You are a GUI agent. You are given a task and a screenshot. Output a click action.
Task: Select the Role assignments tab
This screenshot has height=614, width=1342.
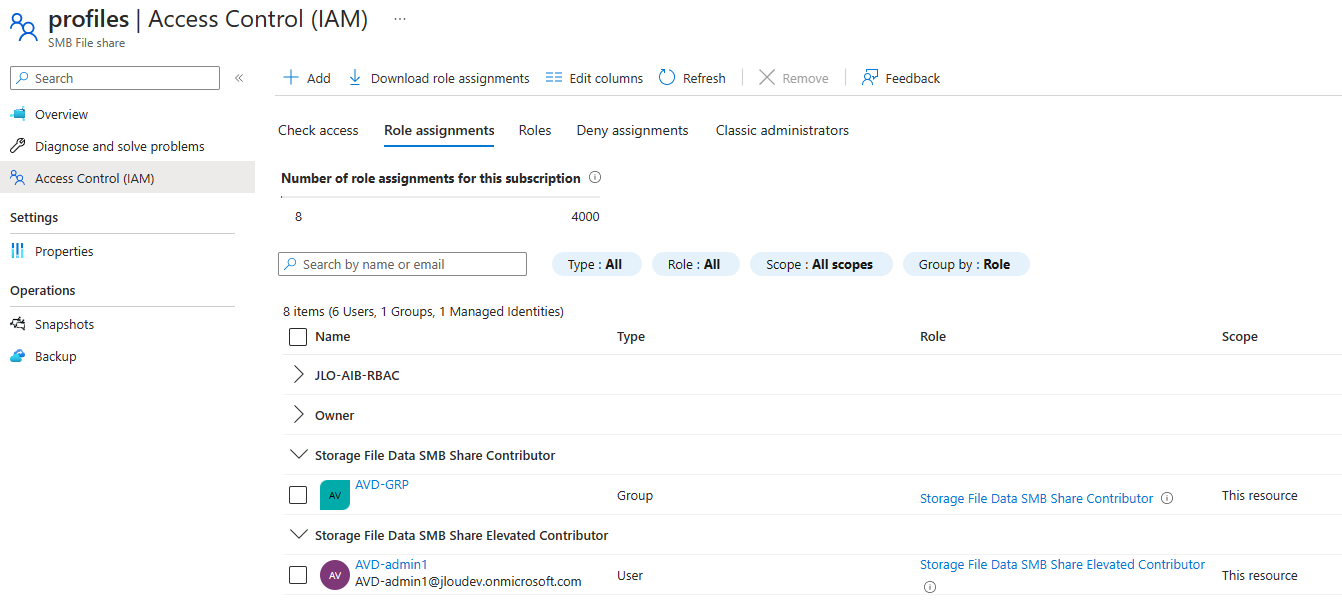(x=439, y=130)
